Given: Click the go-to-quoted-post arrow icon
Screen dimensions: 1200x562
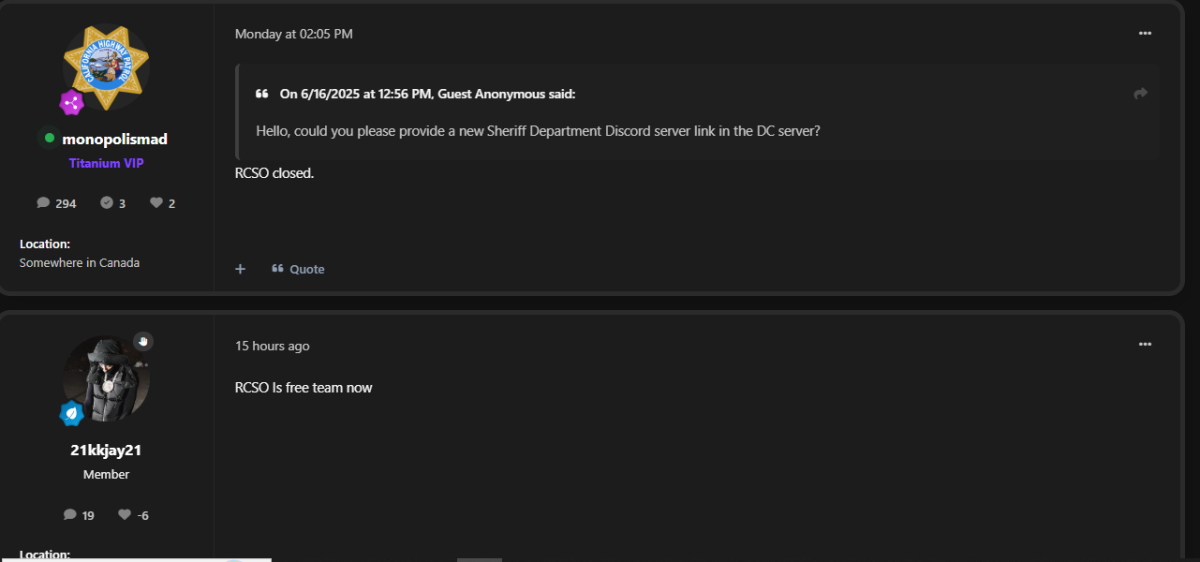Looking at the screenshot, I should point(1141,93).
